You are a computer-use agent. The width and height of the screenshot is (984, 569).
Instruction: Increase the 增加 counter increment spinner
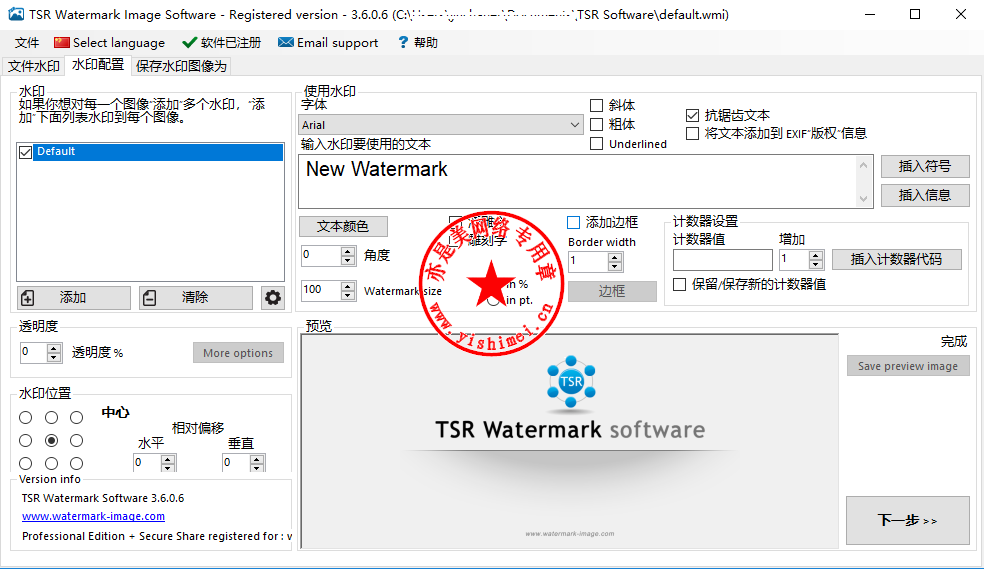pyautogui.click(x=816, y=255)
